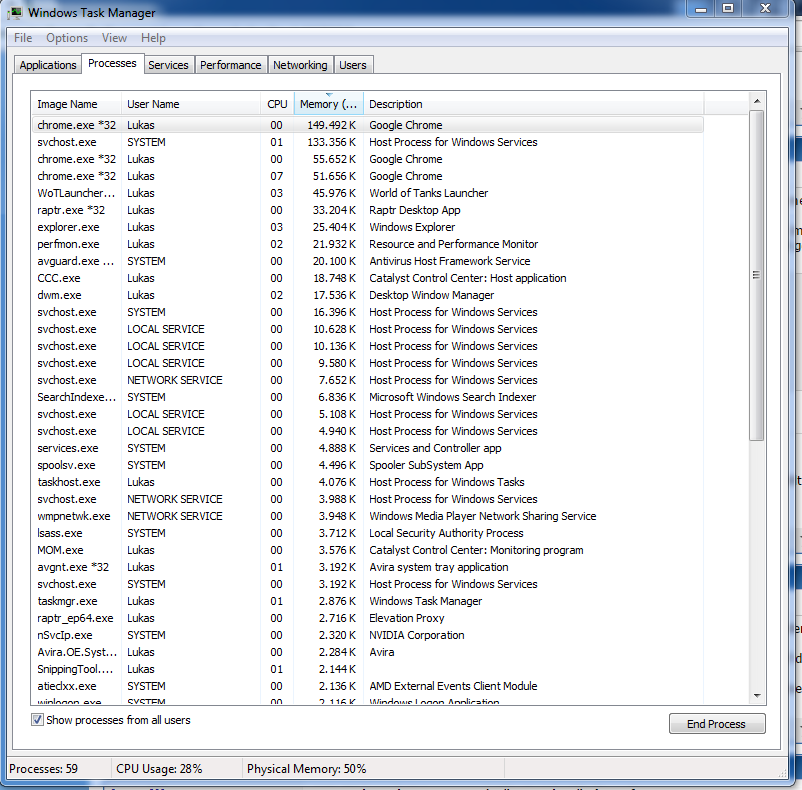Select the perfmon.exe process
The height and width of the screenshot is (790, 802).
368,244
